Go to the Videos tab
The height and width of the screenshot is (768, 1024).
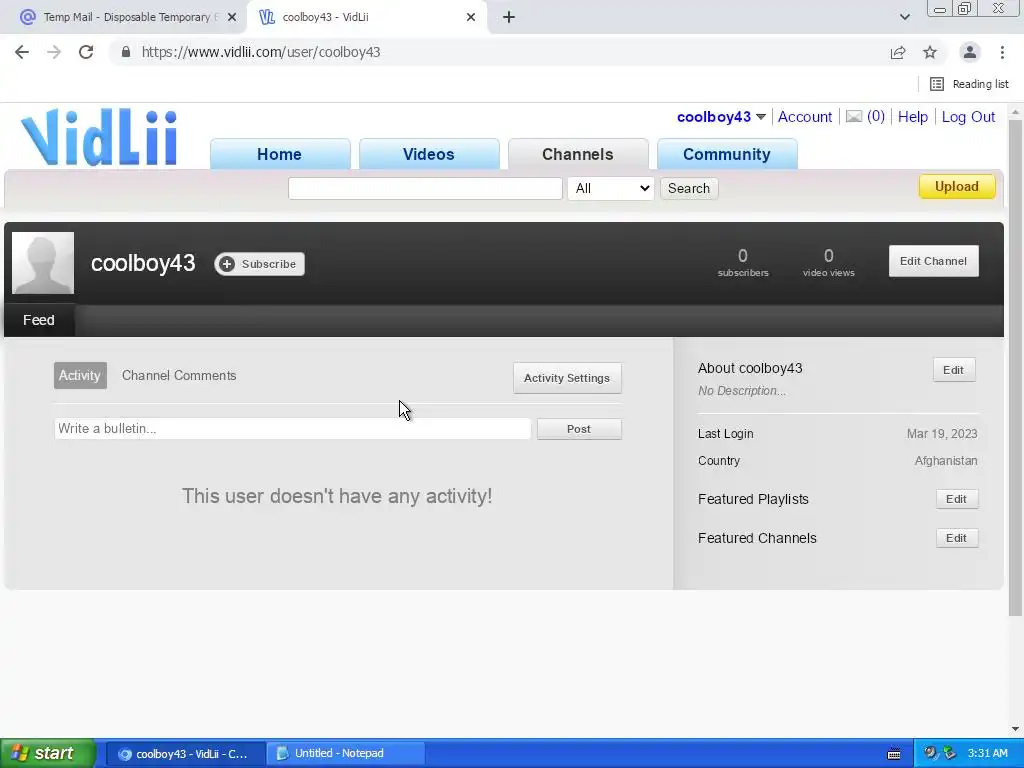coord(428,154)
